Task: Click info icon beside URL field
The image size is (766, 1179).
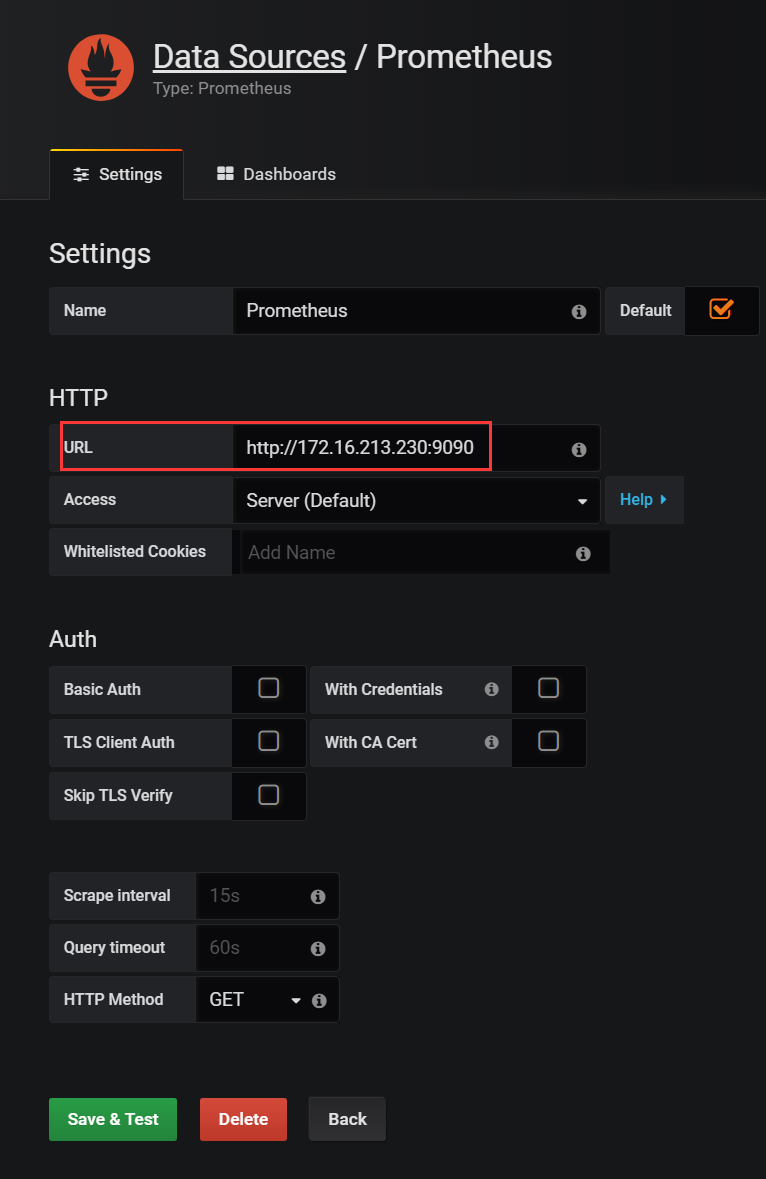Action: 579,450
